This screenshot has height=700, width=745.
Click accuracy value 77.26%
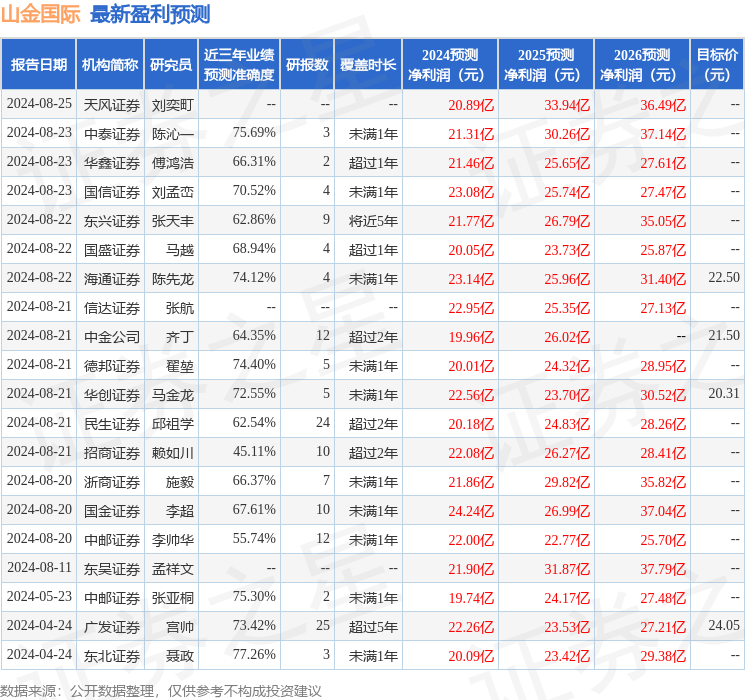[x=254, y=654]
